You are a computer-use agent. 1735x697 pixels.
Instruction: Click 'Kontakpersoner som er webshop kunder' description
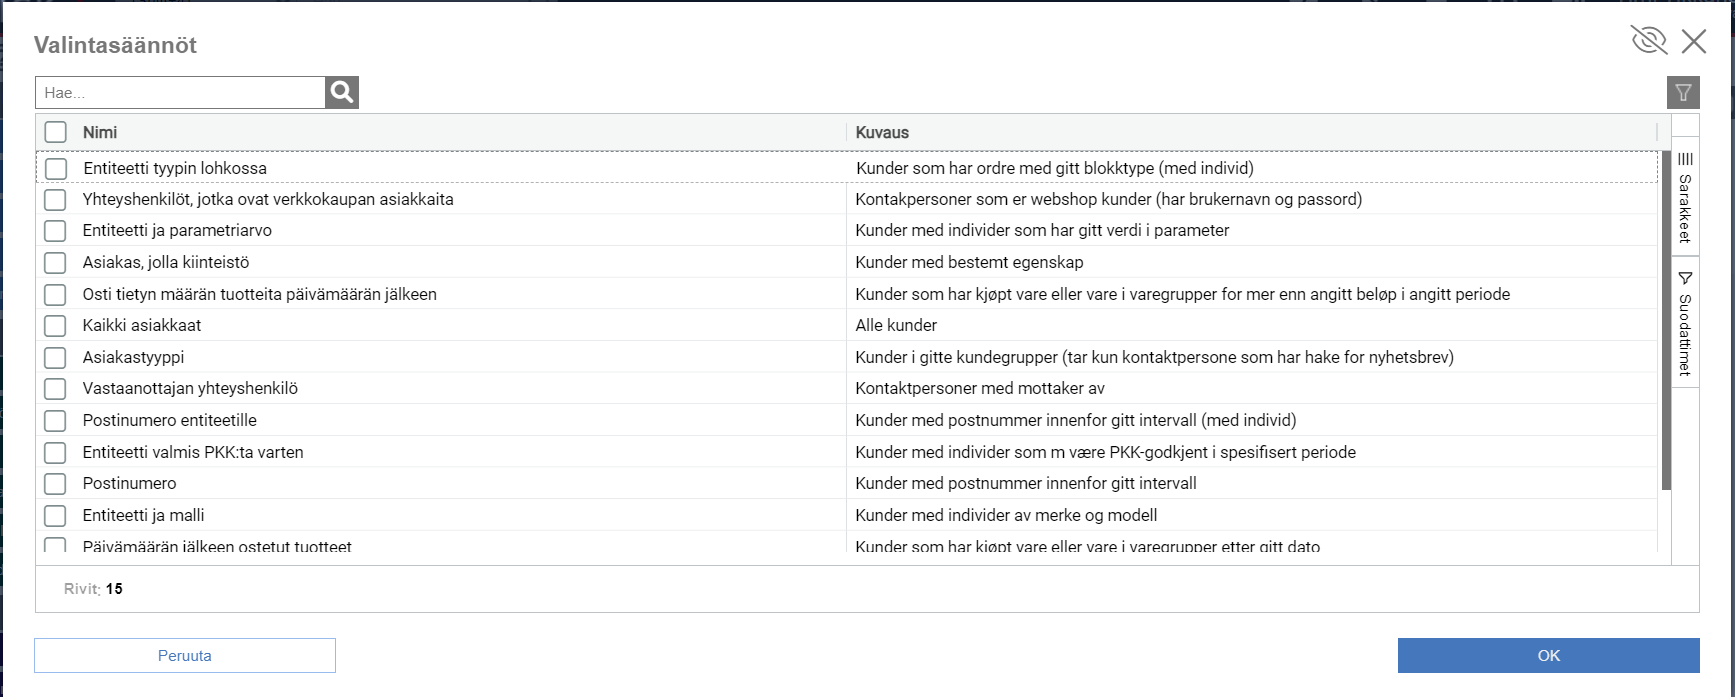click(x=1109, y=199)
